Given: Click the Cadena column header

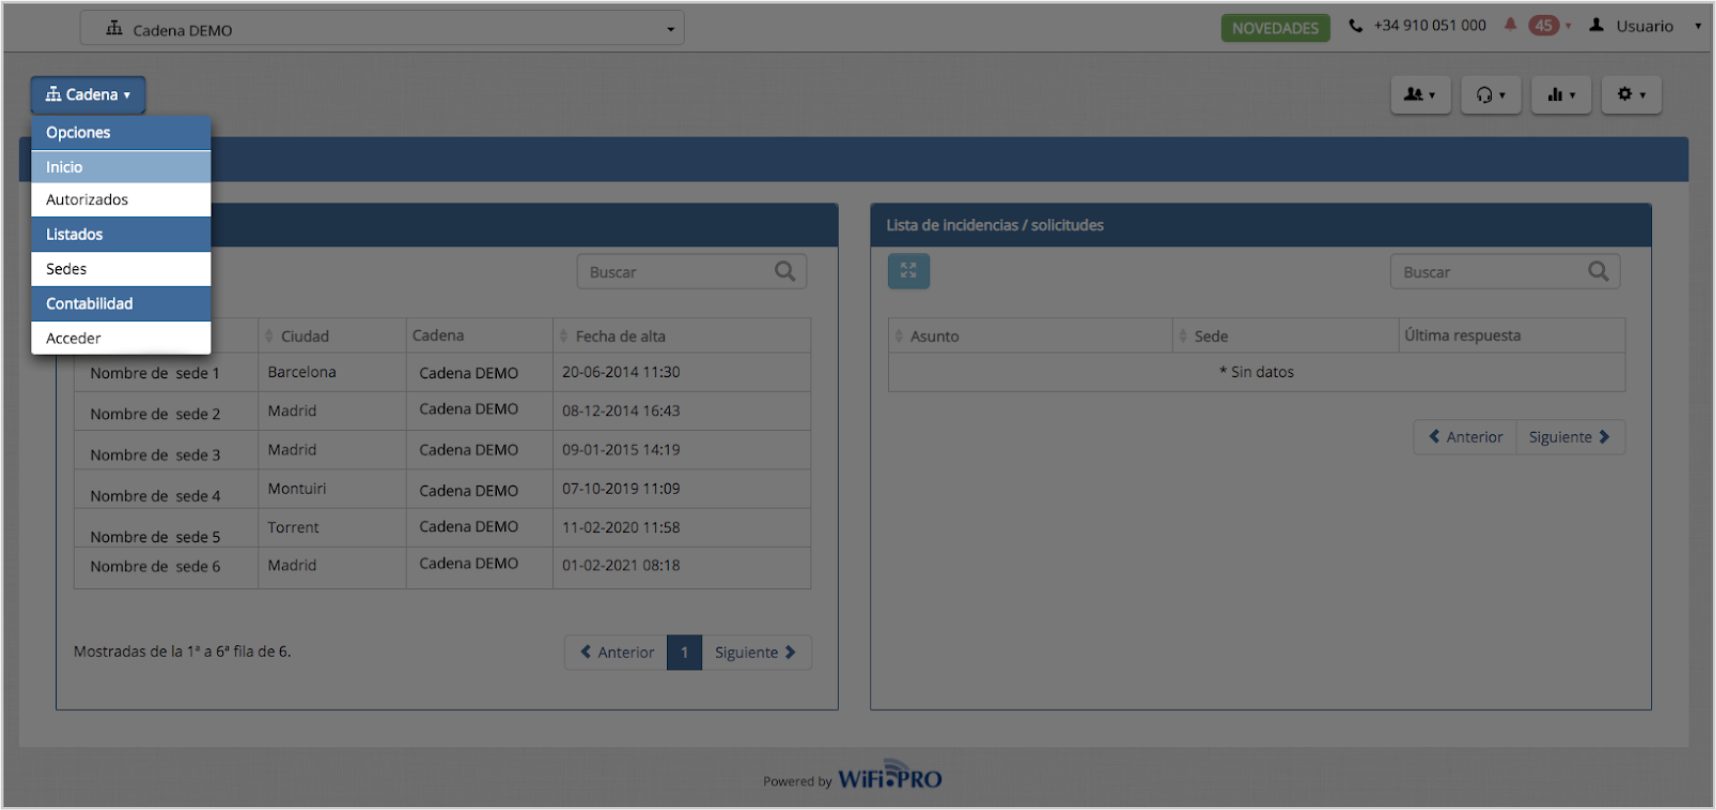Looking at the screenshot, I should click(x=480, y=336).
